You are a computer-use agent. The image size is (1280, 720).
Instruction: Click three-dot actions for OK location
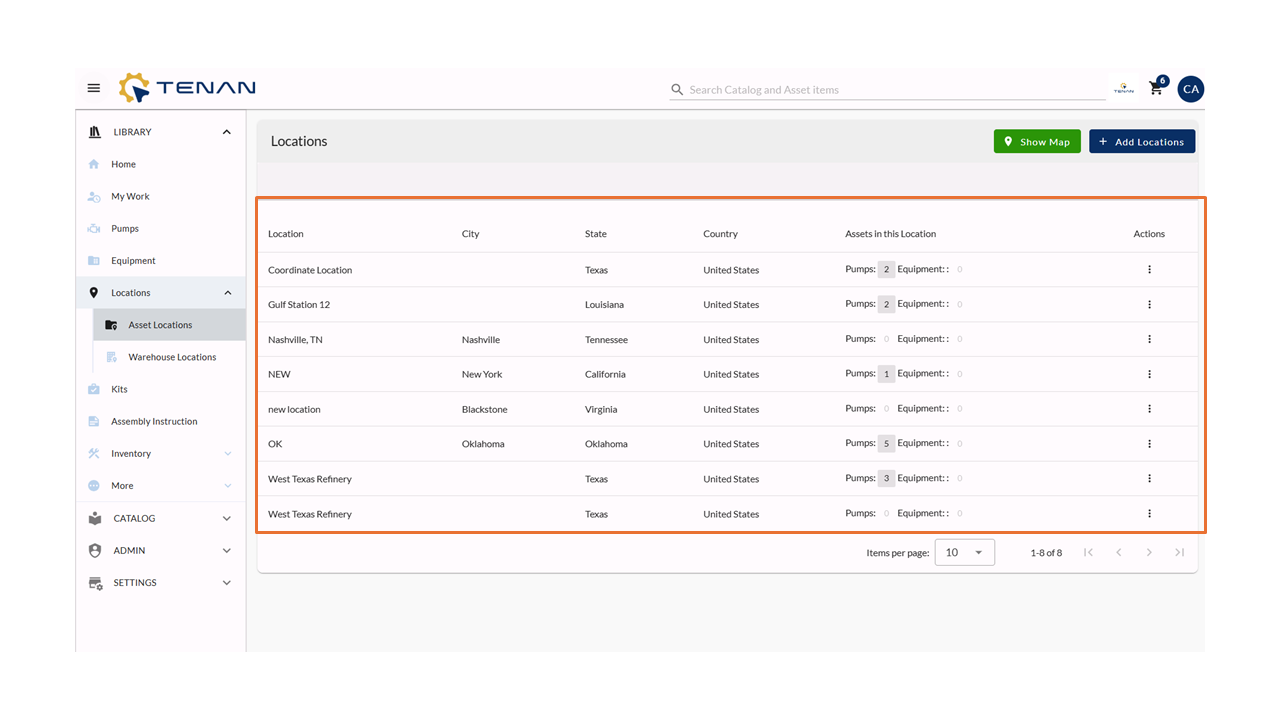(1149, 444)
